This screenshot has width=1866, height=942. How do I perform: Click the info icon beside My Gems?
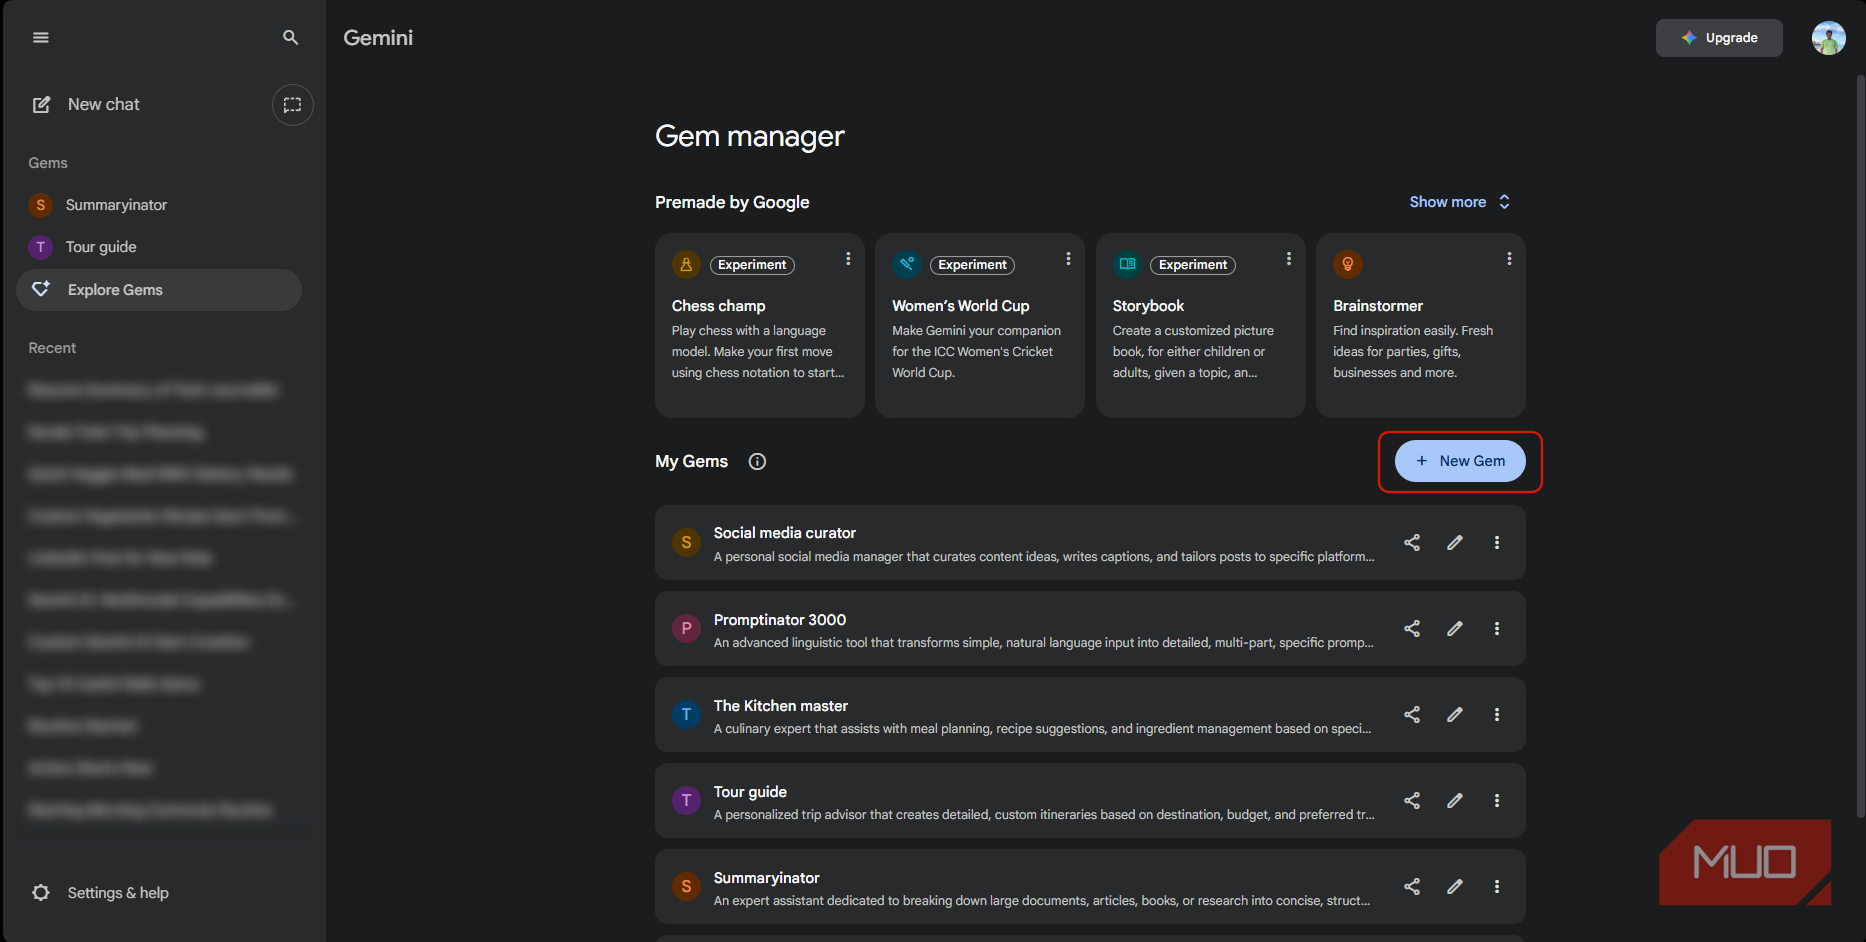[757, 461]
